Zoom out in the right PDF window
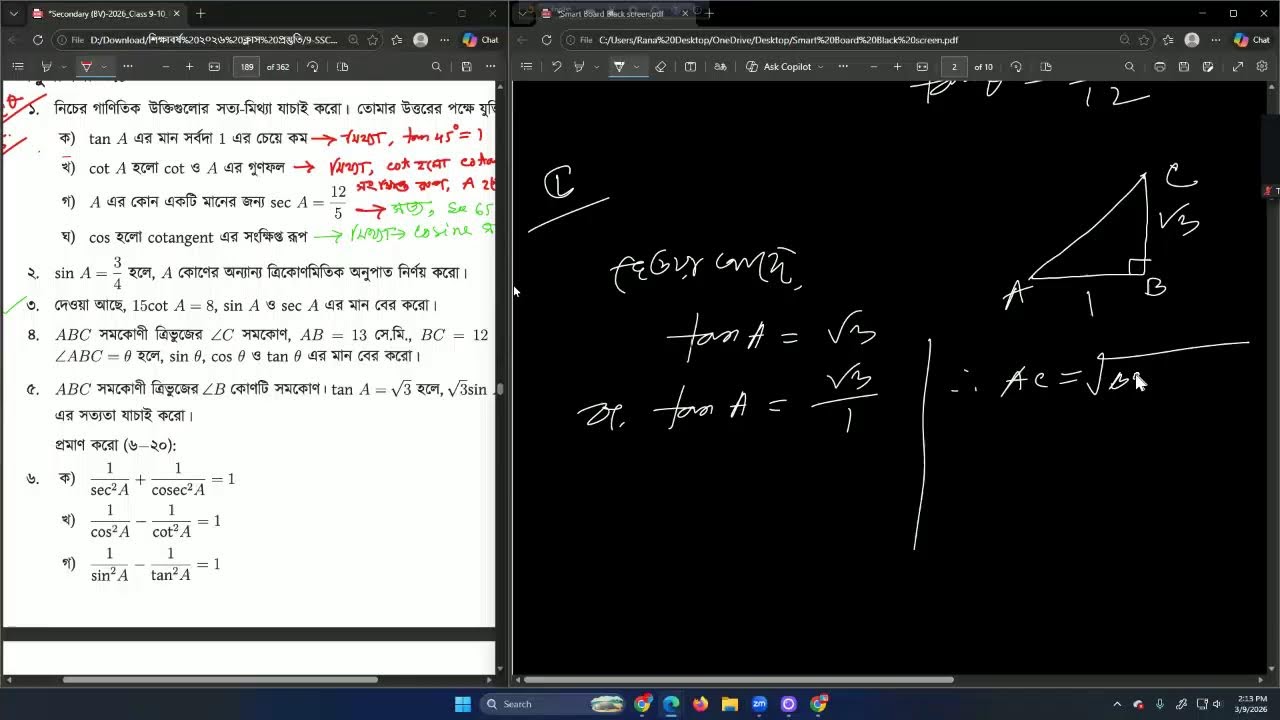 coord(874,66)
